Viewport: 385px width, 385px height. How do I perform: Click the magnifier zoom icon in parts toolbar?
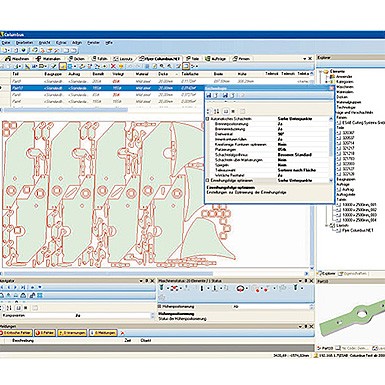pyautogui.click(x=162, y=66)
